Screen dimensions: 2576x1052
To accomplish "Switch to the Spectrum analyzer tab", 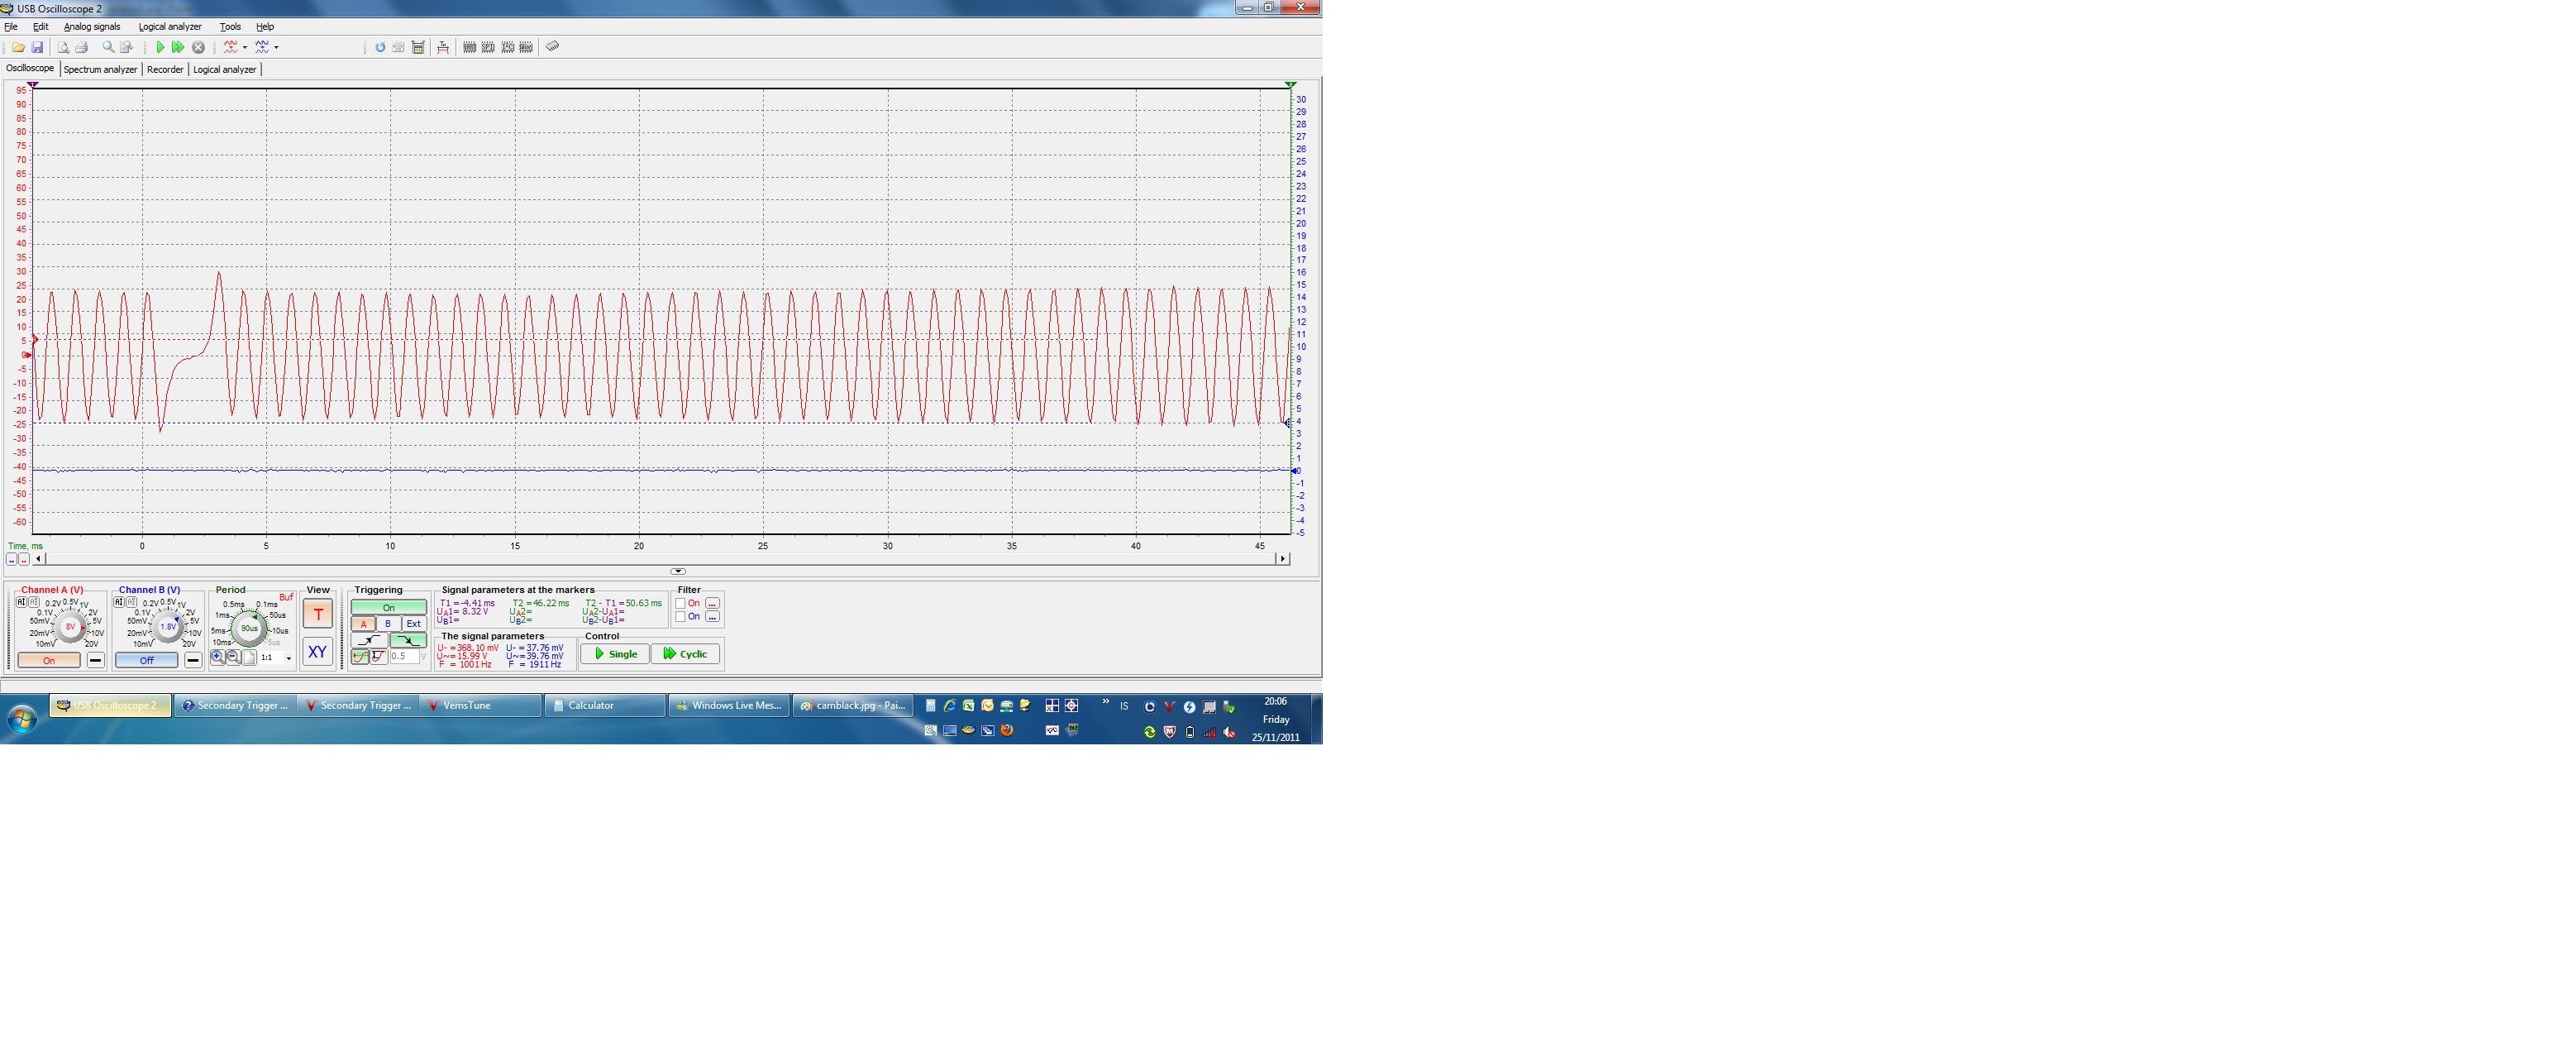I will pyautogui.click(x=100, y=69).
